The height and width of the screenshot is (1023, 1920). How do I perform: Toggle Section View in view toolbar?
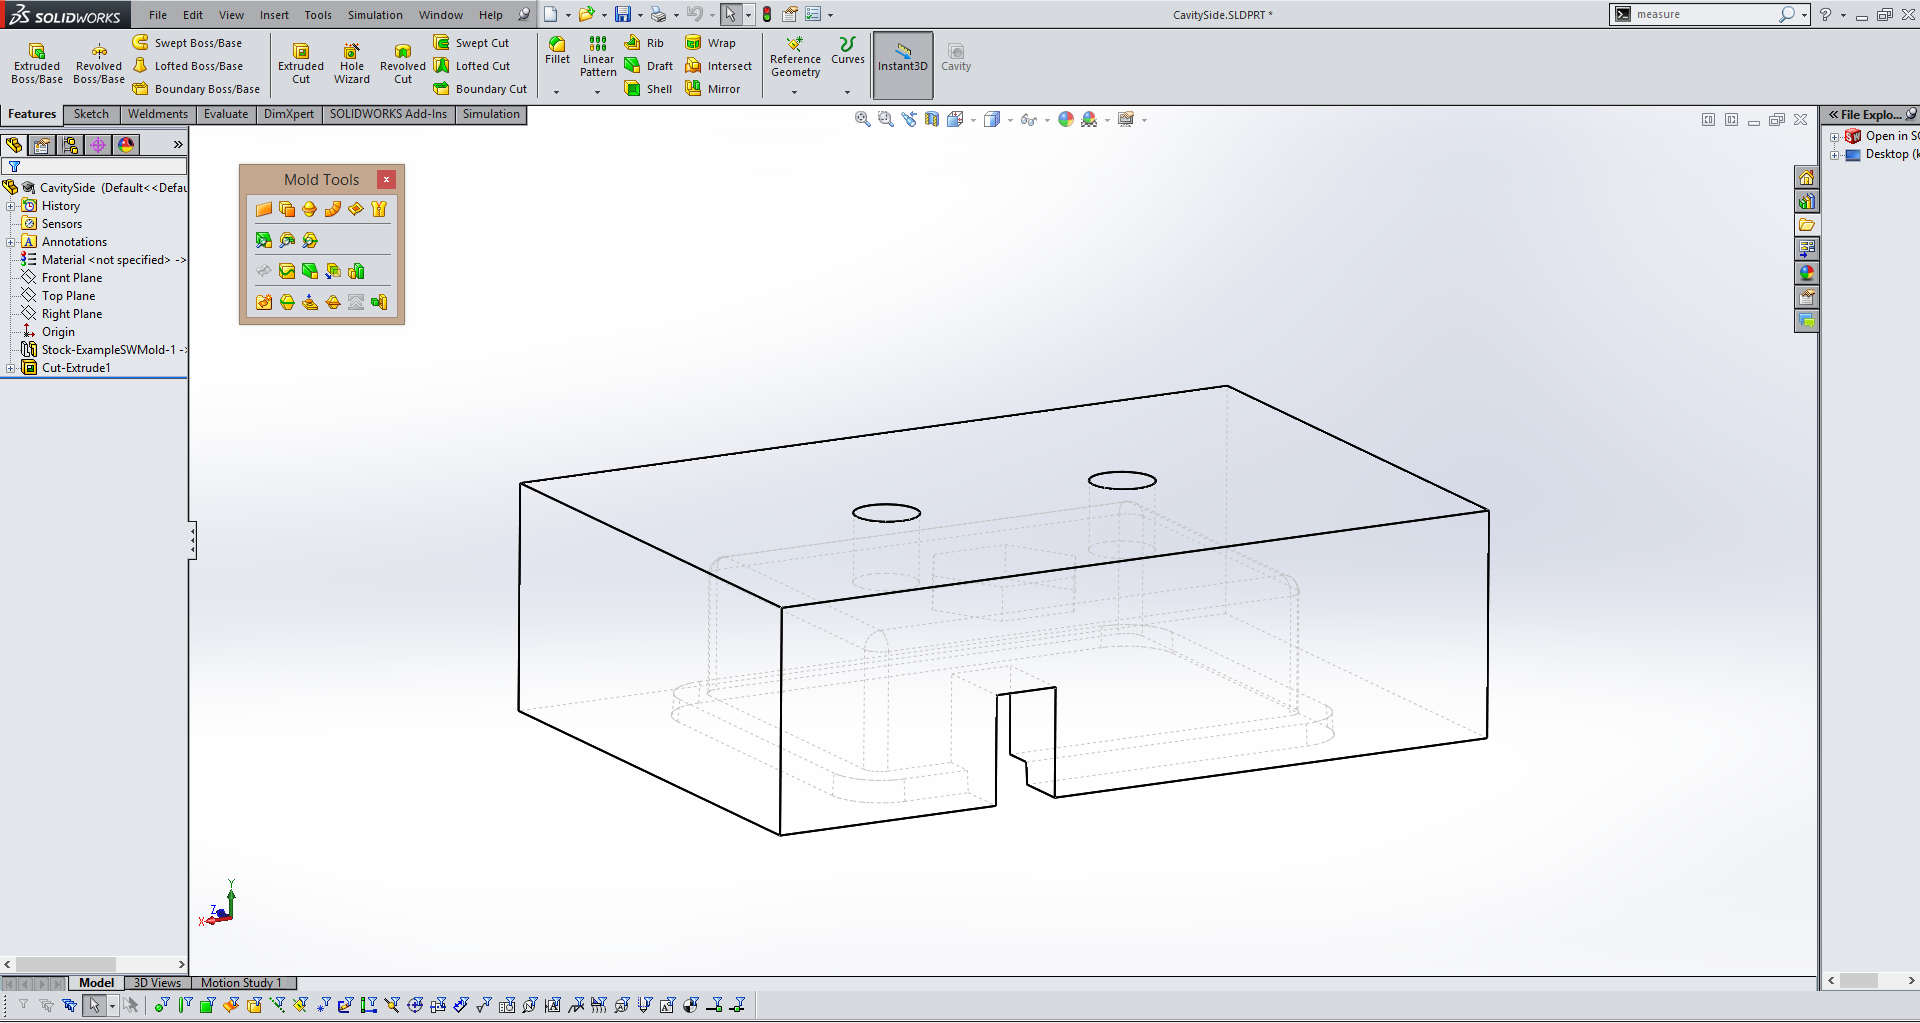[932, 120]
